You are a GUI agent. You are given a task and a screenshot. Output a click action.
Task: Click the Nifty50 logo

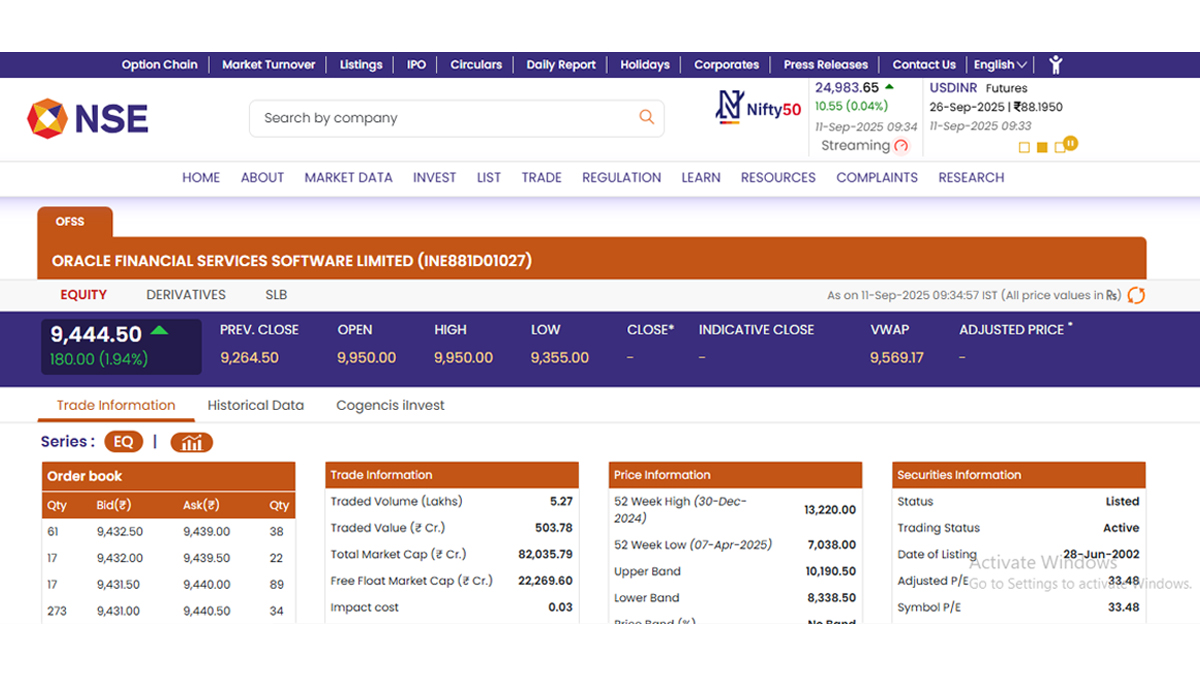click(x=759, y=107)
